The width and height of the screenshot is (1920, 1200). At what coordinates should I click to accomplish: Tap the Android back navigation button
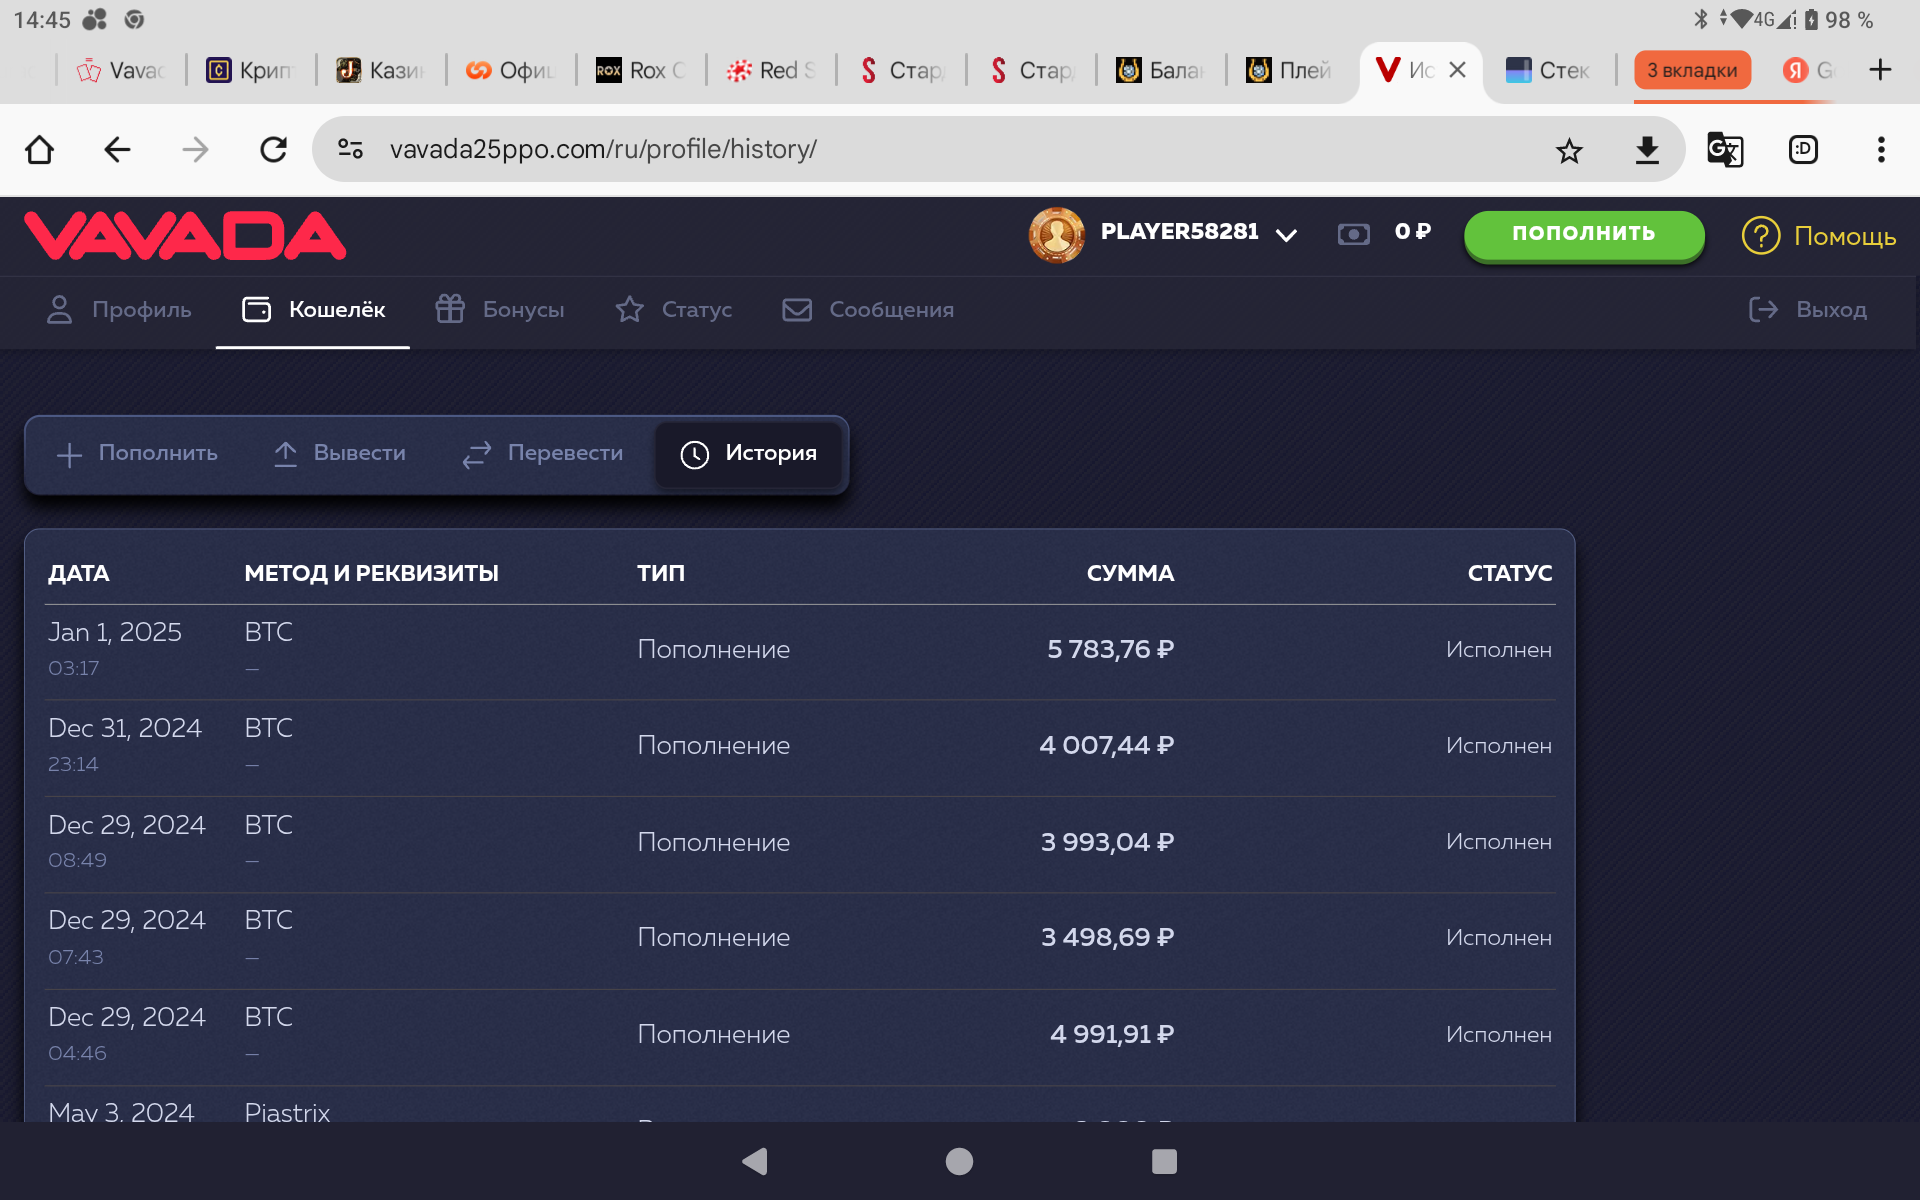coord(755,1161)
